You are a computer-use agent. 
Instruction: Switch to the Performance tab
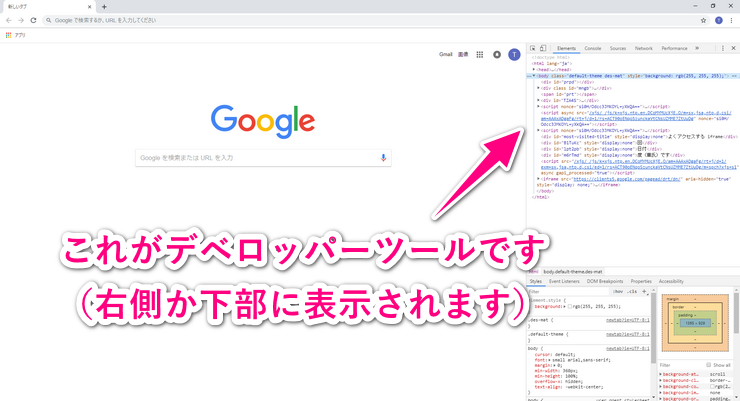pyautogui.click(x=674, y=48)
